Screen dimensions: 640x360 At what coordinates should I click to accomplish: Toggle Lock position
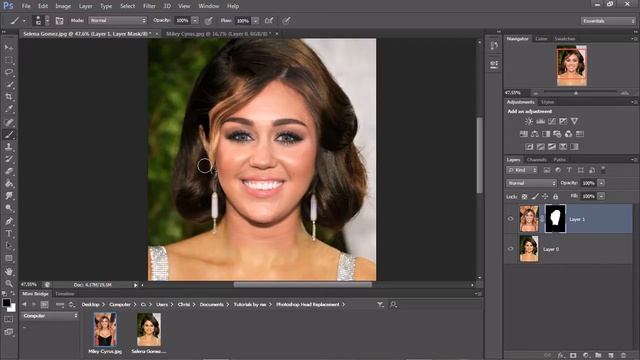click(545, 196)
